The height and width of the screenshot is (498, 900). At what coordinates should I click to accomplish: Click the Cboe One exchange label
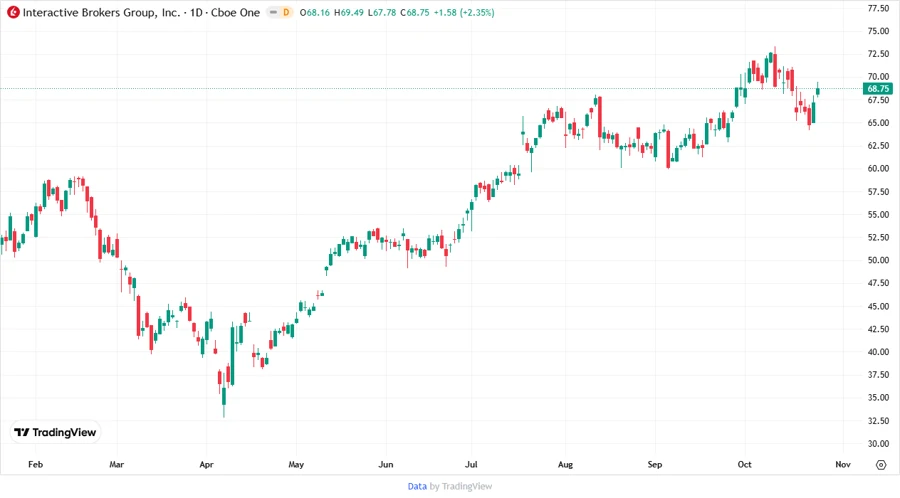coord(235,12)
